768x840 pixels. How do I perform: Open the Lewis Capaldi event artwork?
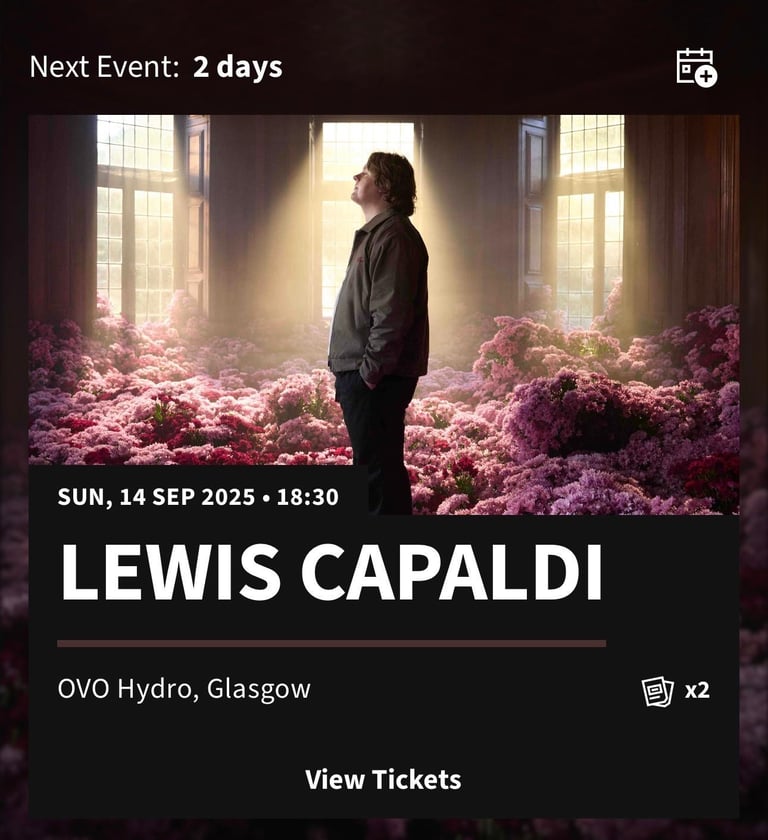coord(384,314)
